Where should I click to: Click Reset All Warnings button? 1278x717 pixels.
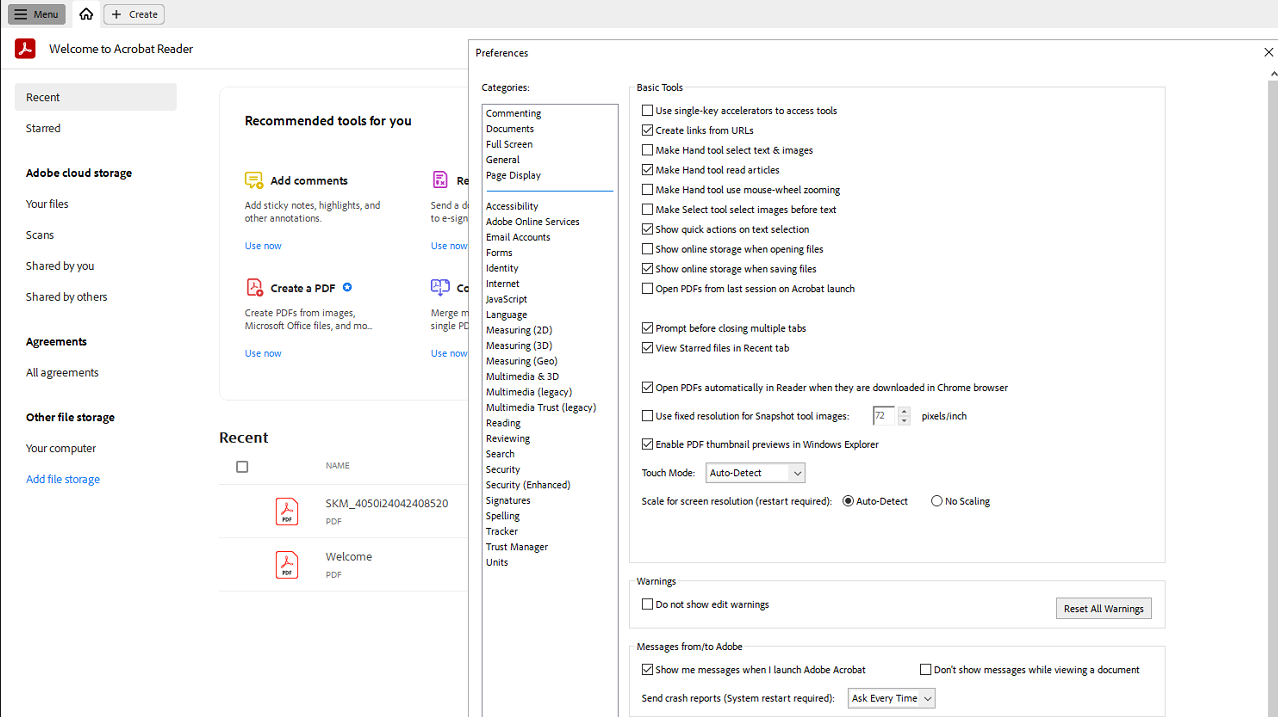[1104, 608]
